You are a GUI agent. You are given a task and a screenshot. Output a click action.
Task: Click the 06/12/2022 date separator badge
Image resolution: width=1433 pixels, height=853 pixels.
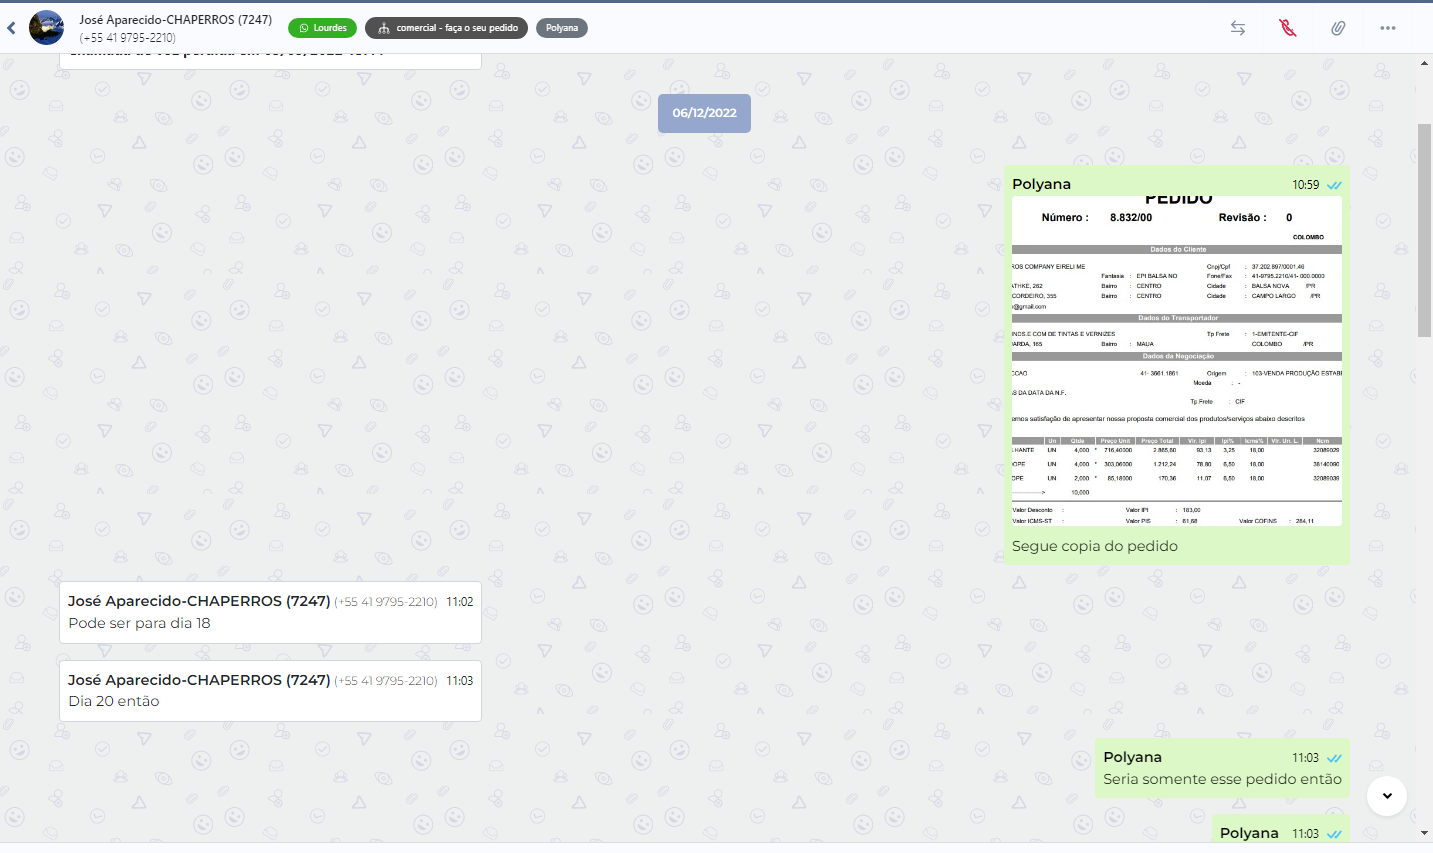(704, 113)
